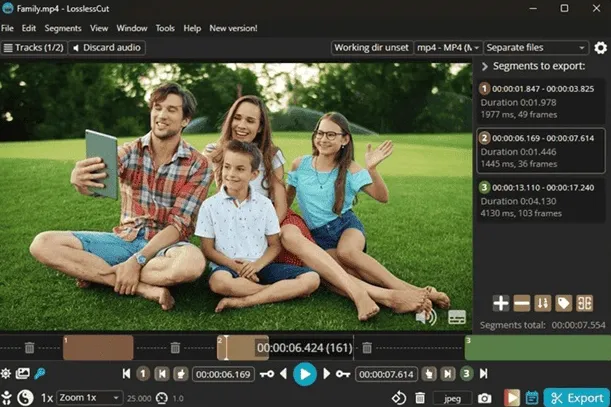Open the View menu
This screenshot has height=407, width=611.
(99, 28)
